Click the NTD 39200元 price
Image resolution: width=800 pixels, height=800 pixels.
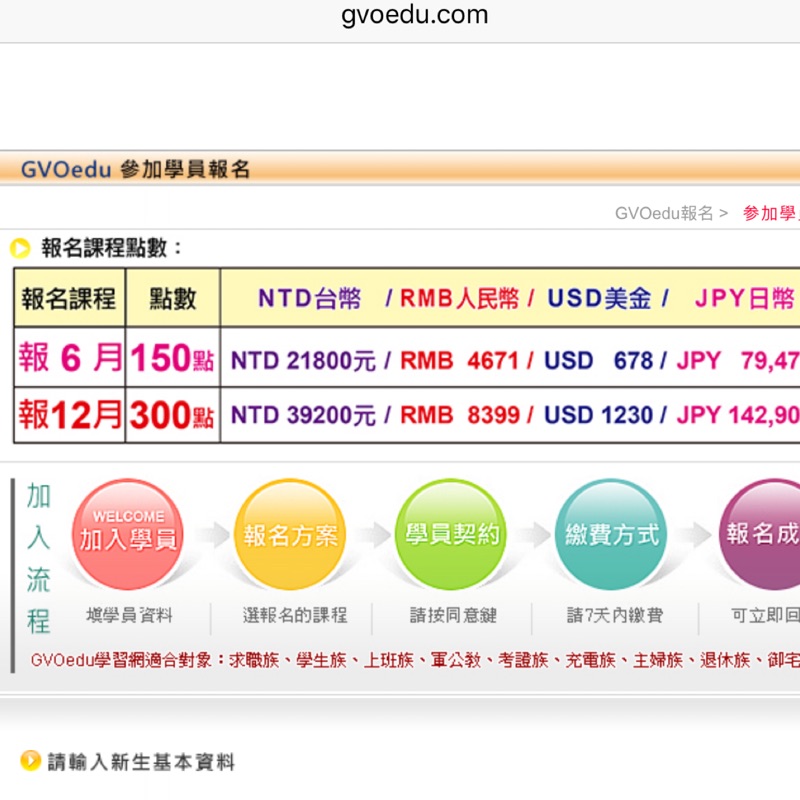tap(302, 415)
